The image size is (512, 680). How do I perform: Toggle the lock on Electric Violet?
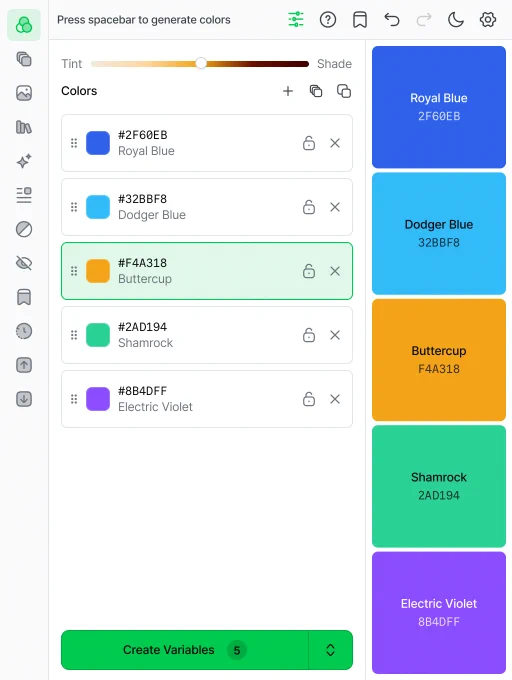point(309,399)
